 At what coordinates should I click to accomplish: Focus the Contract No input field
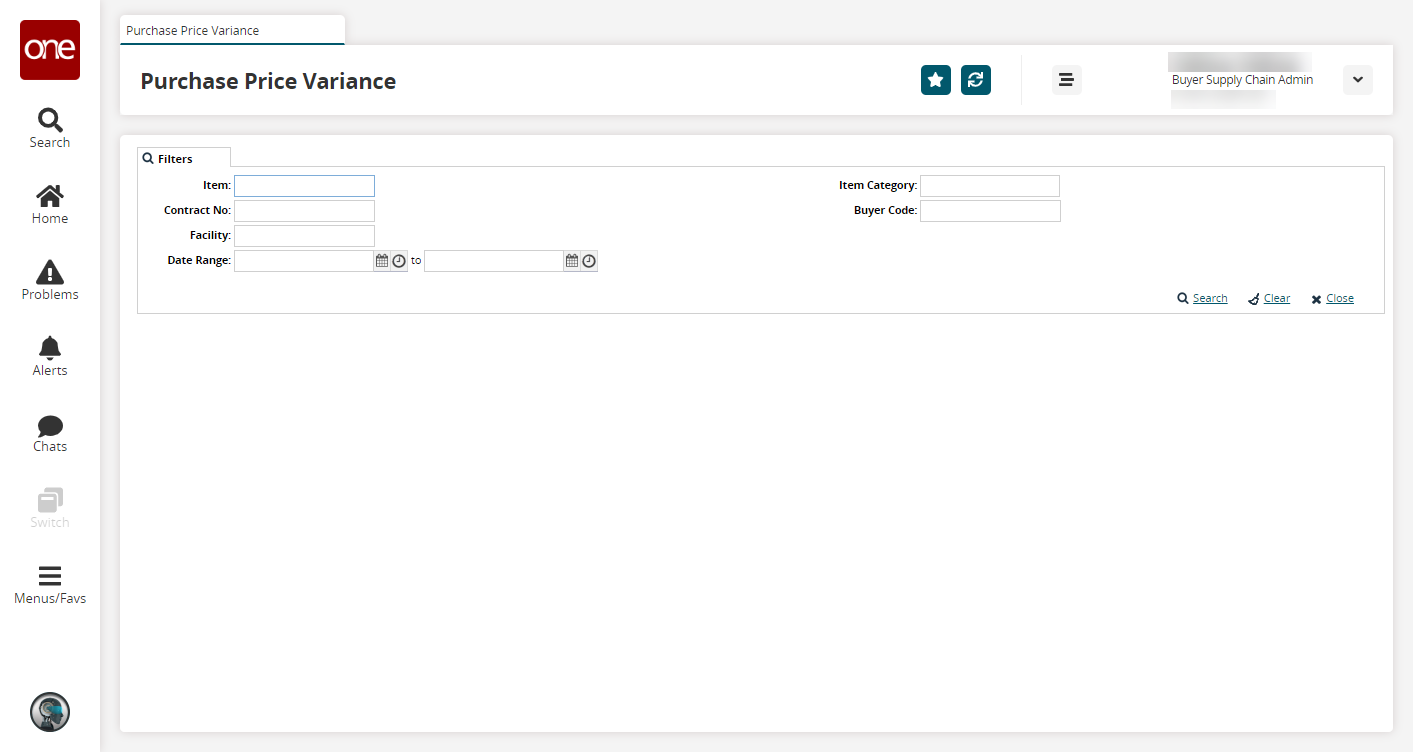[x=304, y=211]
